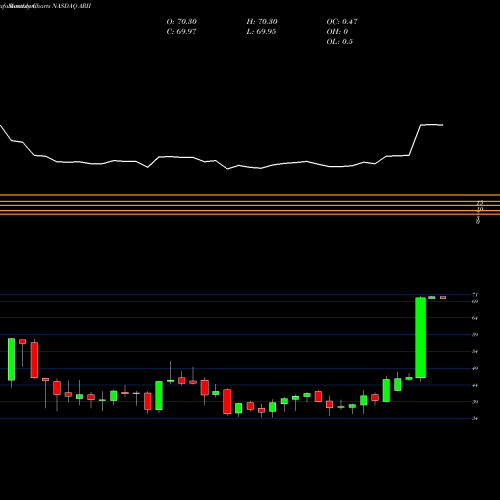500x500 pixels.
Task: Click the 54 price axis label
Action: (x=475, y=351)
